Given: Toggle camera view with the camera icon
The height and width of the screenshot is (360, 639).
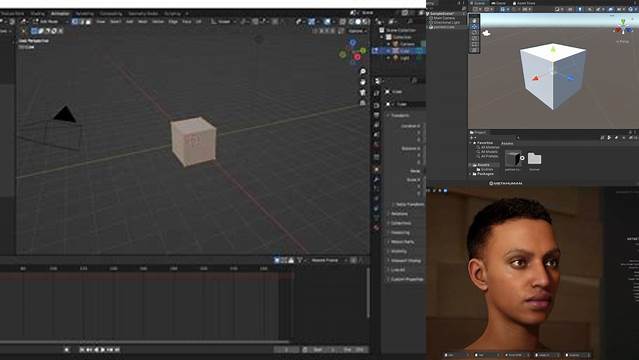Looking at the screenshot, I should 363,93.
